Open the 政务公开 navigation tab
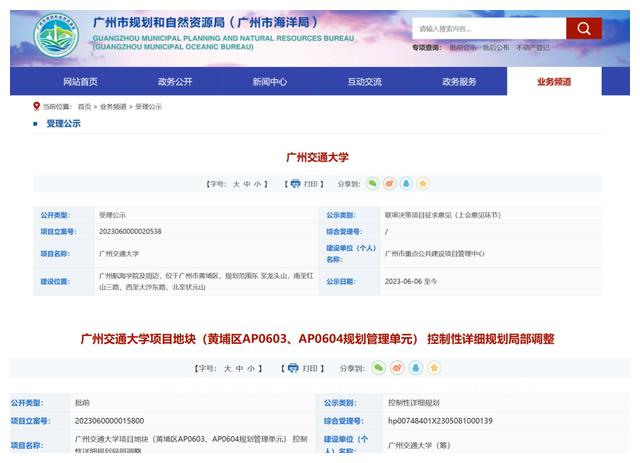640x463 pixels. click(x=175, y=82)
